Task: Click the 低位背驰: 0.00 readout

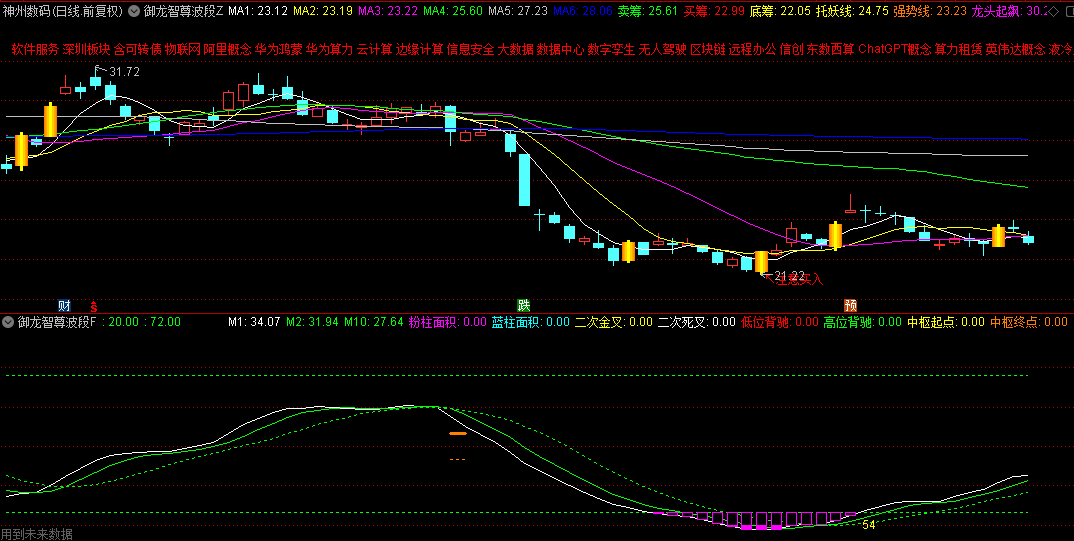Action: click(x=780, y=322)
